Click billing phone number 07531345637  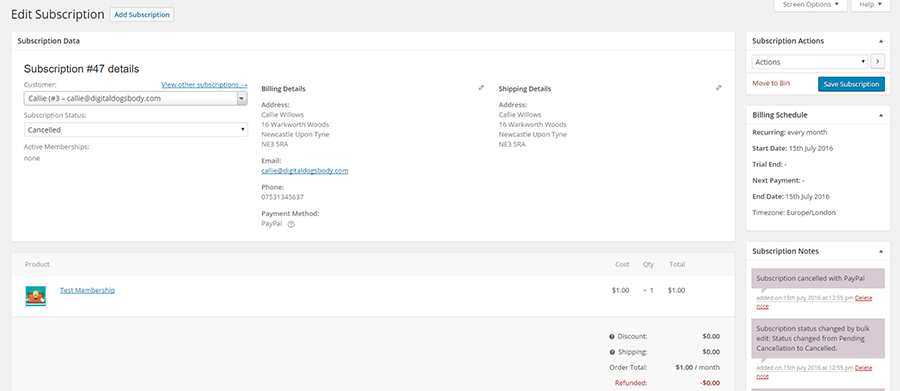click(282, 197)
